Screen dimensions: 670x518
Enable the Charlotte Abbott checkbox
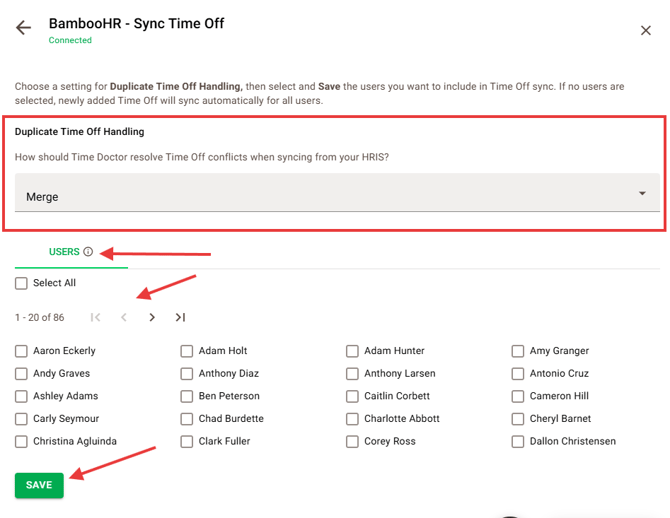[x=353, y=419]
